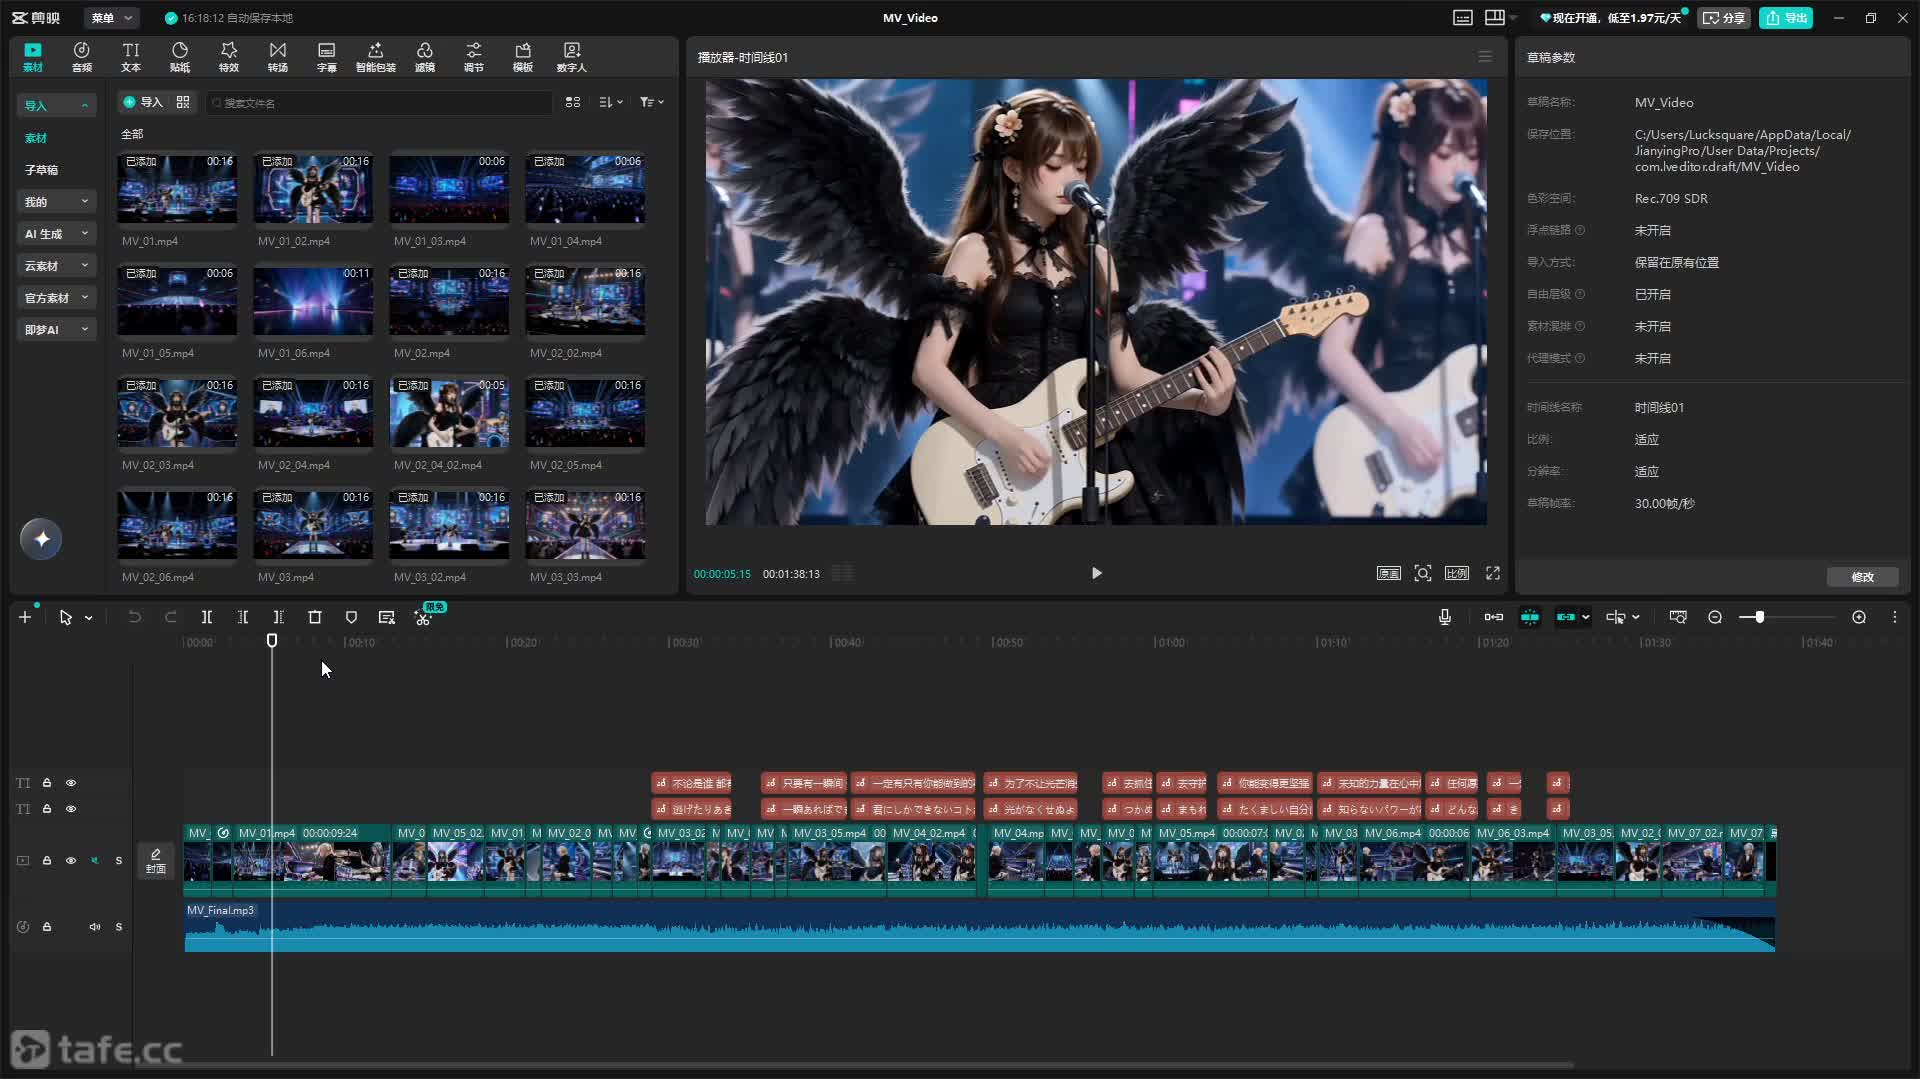
Task: Click the focus scan icon in player
Action: [x=1423, y=573]
